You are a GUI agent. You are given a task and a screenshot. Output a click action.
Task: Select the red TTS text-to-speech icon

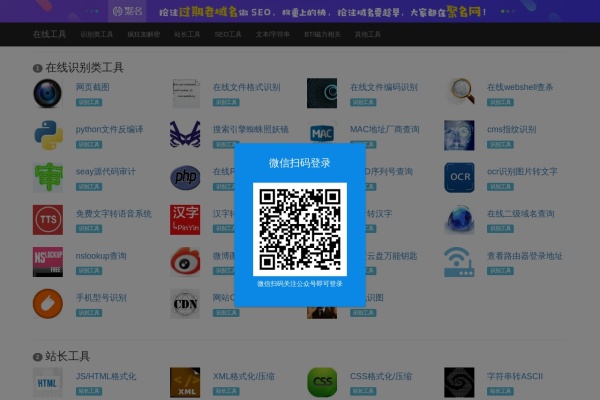click(47, 219)
